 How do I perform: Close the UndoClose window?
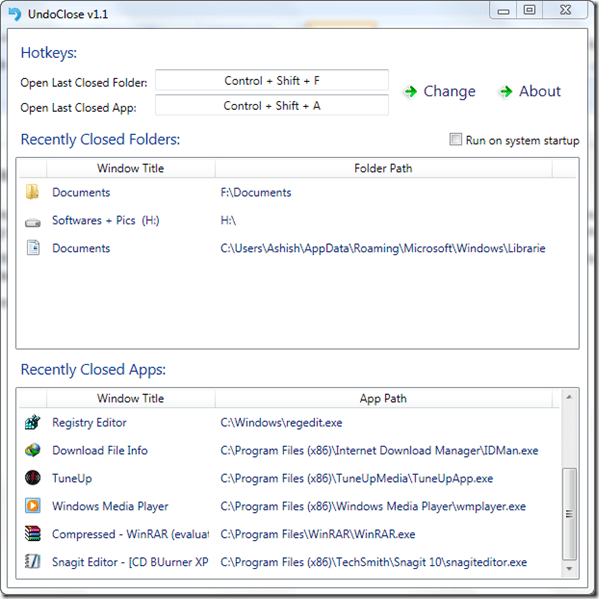point(565,10)
